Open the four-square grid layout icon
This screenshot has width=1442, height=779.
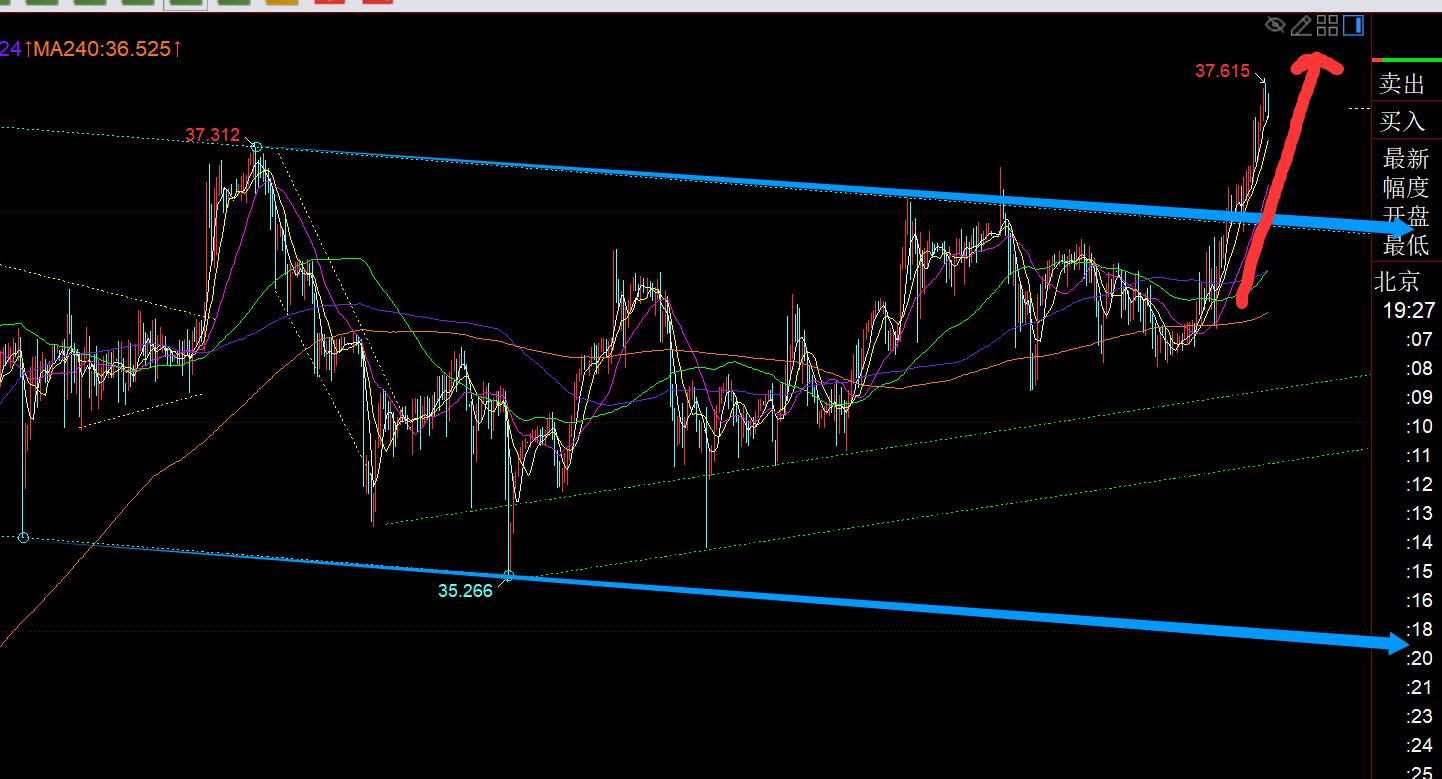tap(1327, 26)
